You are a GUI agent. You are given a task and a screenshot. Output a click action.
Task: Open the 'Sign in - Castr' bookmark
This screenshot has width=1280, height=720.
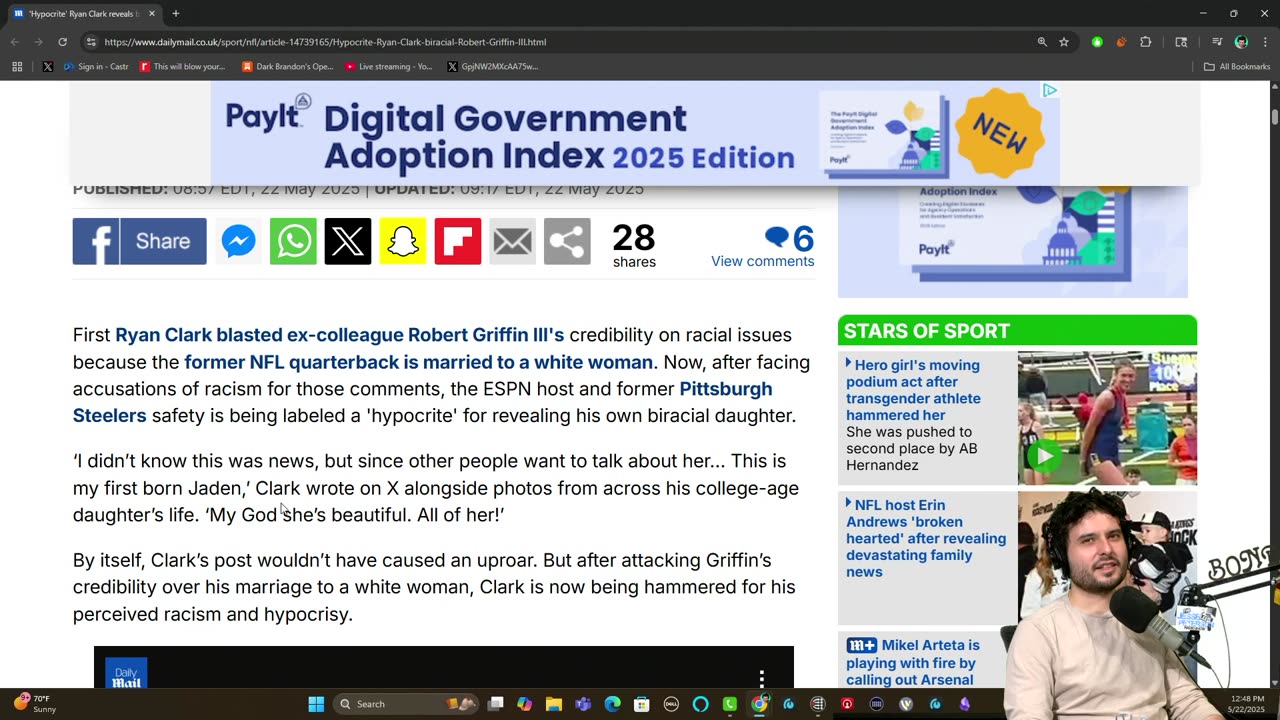(96, 67)
